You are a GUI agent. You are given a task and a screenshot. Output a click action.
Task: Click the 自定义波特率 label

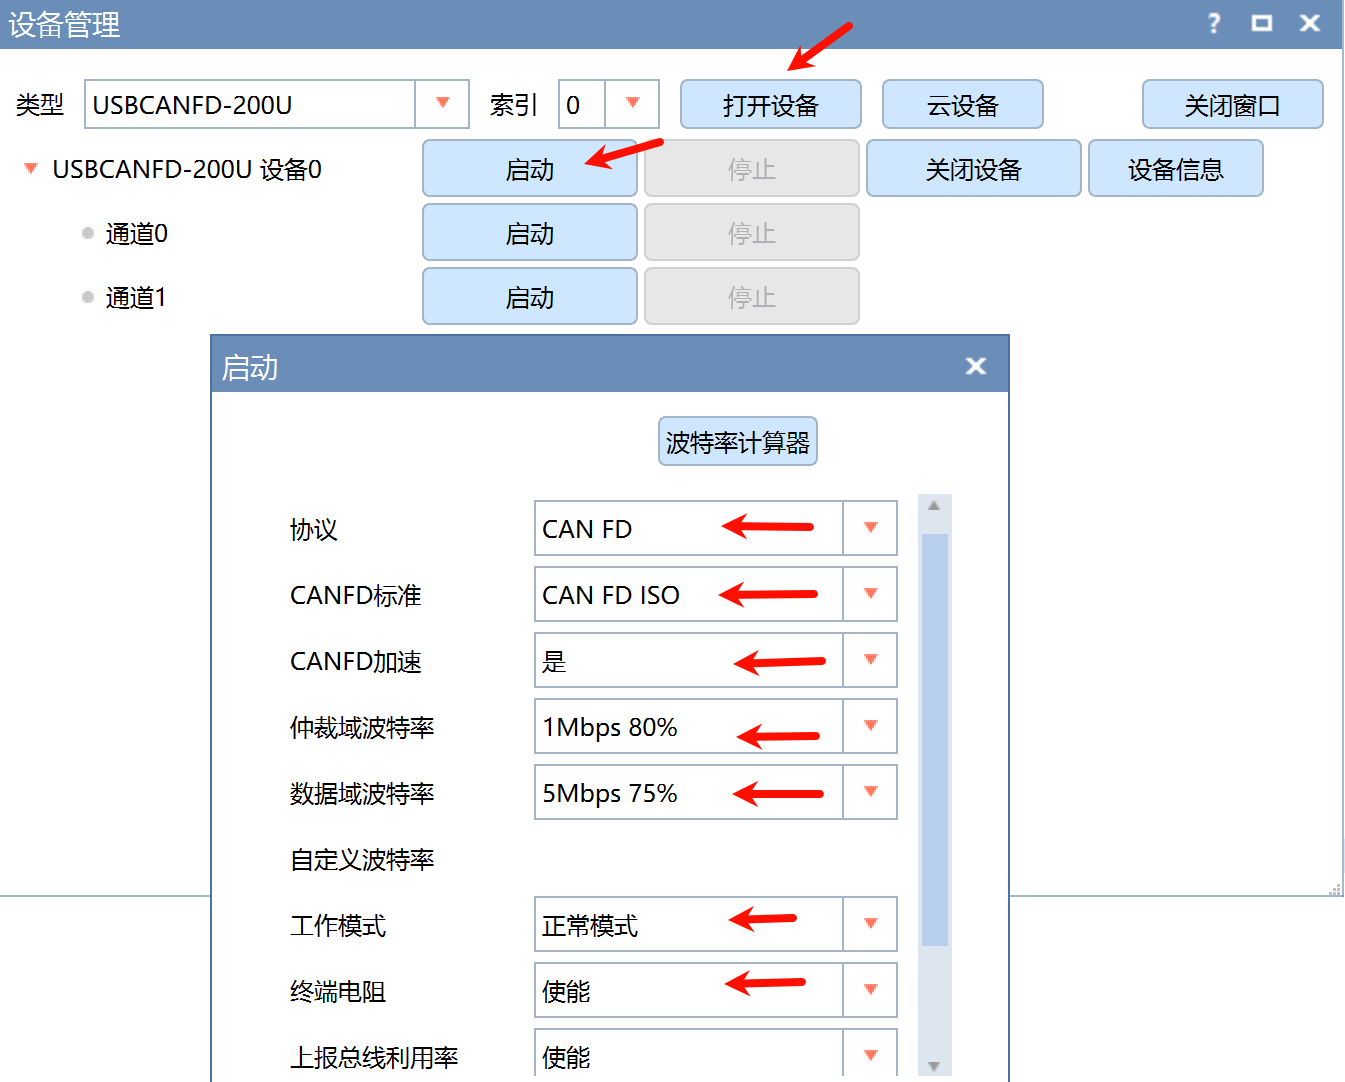362,860
